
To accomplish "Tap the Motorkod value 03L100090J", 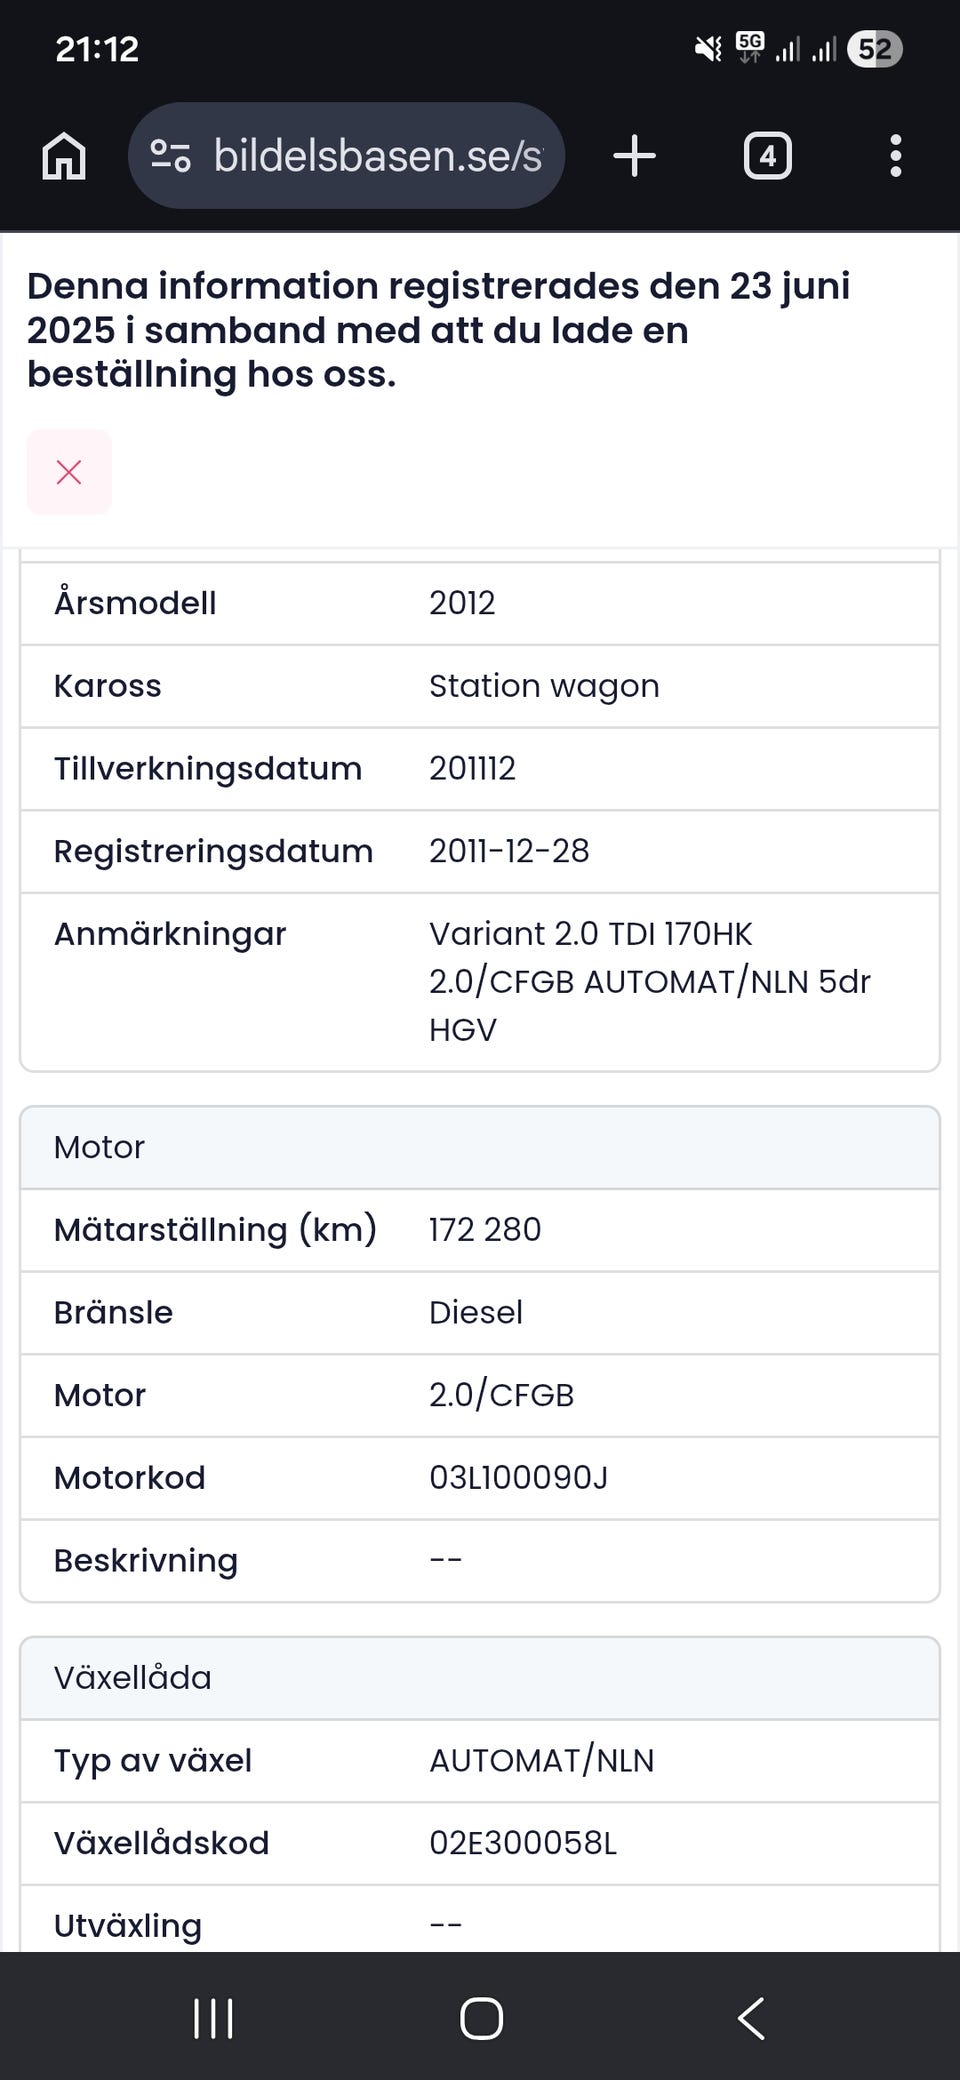I will click(x=518, y=1477).
